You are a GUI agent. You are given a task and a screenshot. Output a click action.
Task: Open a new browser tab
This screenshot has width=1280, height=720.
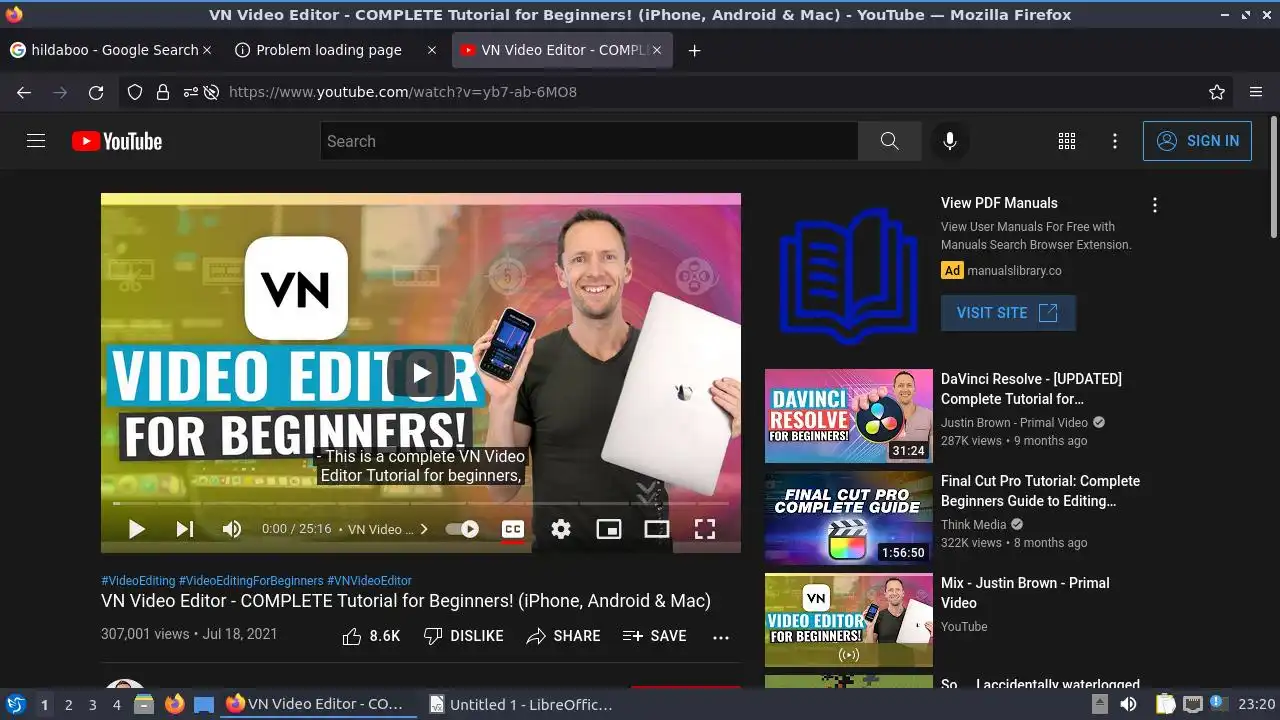[695, 50]
